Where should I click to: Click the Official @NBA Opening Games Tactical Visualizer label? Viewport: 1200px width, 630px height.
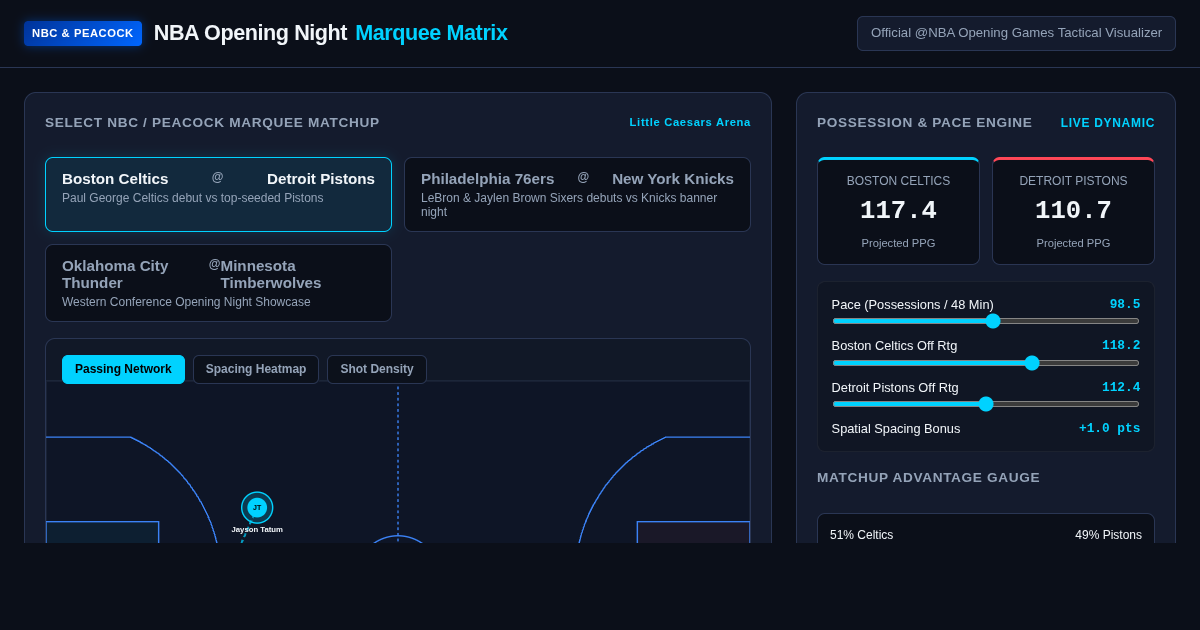[x=1016, y=33]
